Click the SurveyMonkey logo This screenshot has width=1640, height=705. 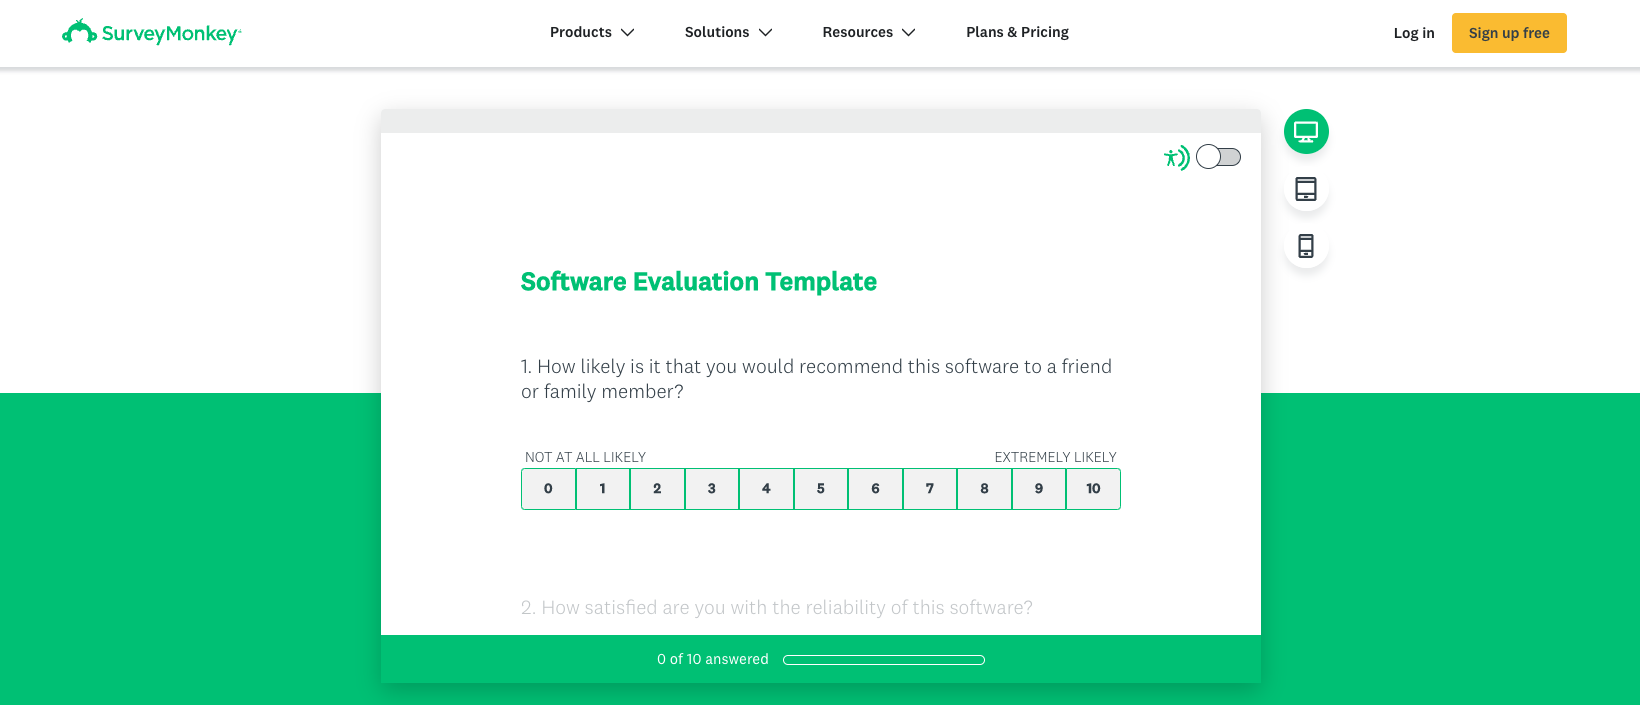pyautogui.click(x=152, y=33)
